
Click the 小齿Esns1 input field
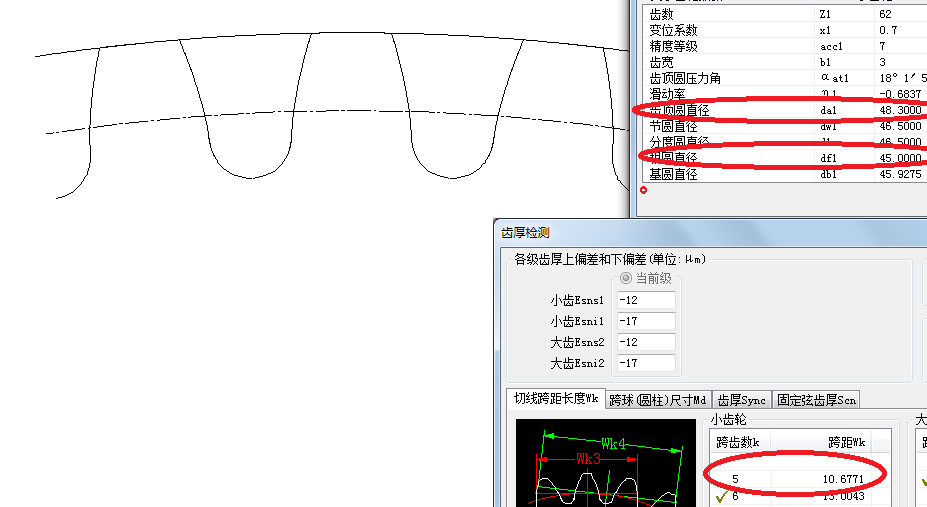tap(646, 300)
